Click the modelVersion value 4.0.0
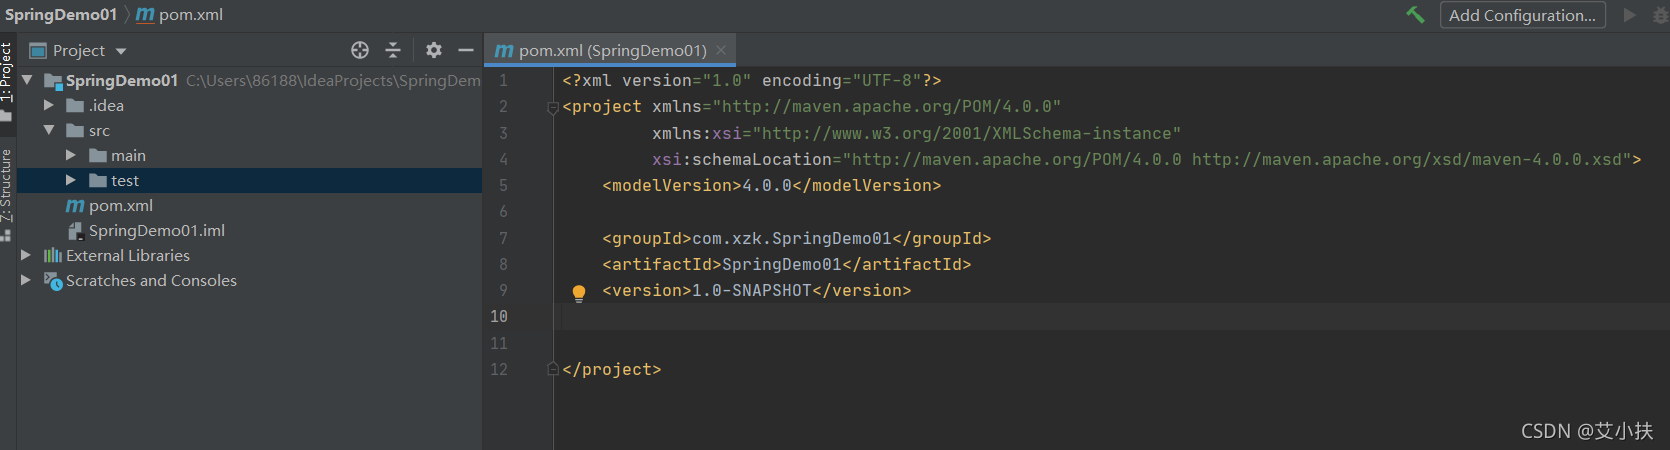Screen dimensions: 1670x450 [767, 185]
